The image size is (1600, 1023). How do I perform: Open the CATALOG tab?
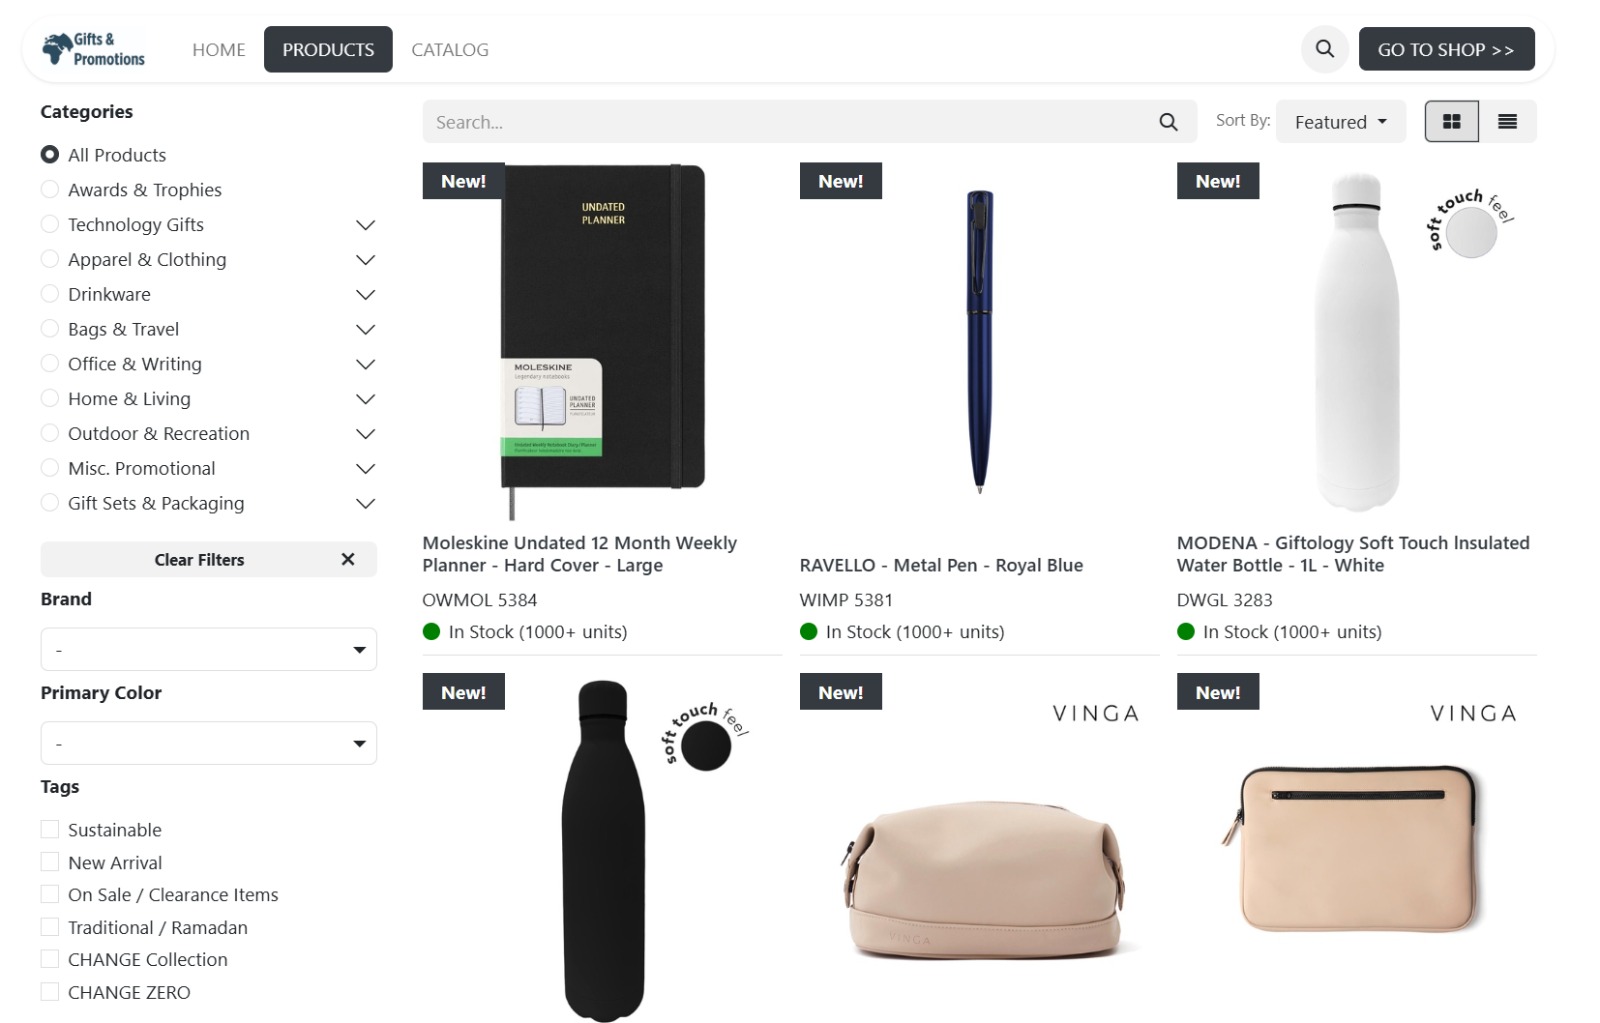[x=450, y=49]
